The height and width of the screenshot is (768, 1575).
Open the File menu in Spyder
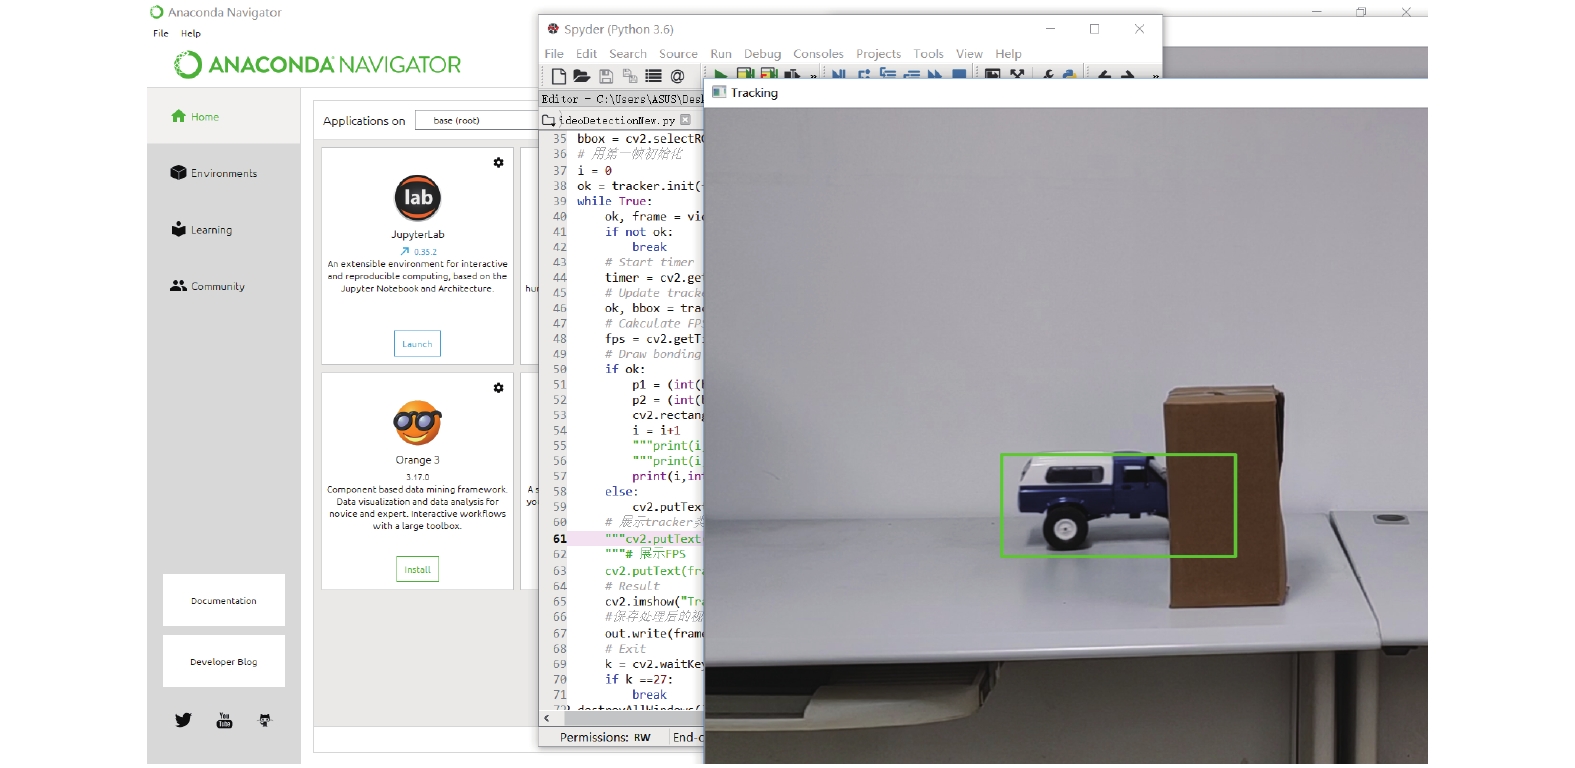tap(554, 54)
